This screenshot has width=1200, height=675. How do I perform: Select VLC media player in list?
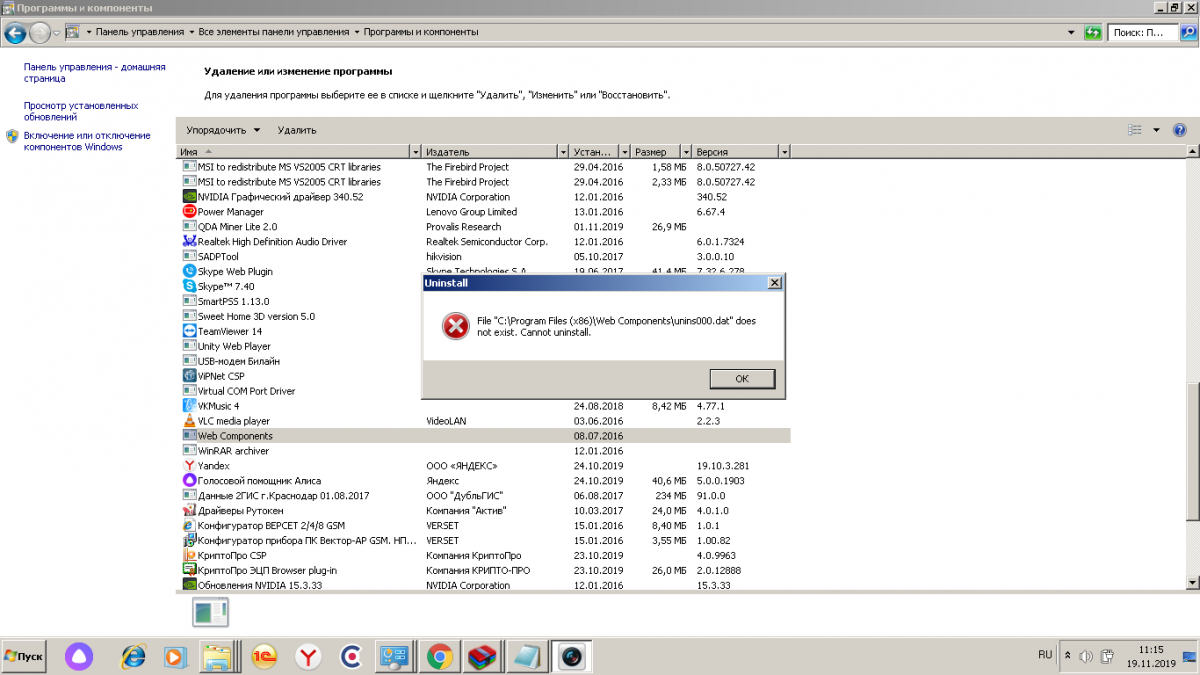tap(234, 421)
